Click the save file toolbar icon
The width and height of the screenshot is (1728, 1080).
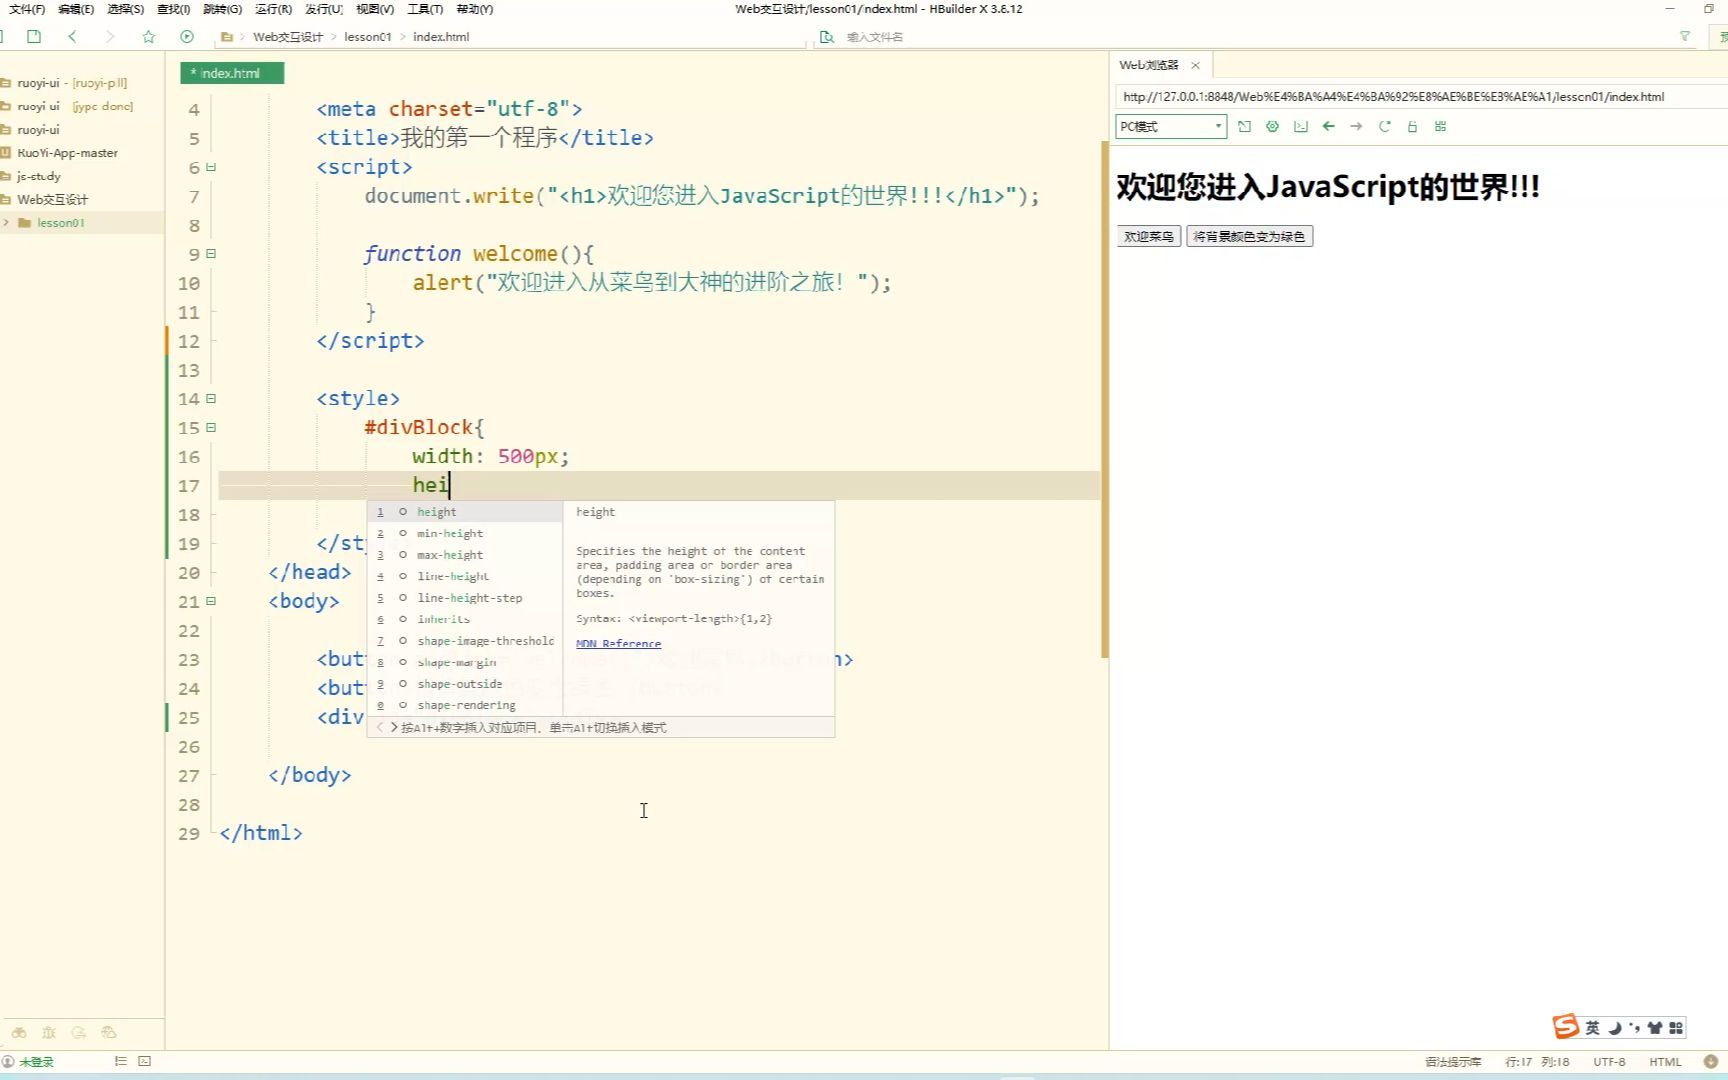[x=34, y=37]
